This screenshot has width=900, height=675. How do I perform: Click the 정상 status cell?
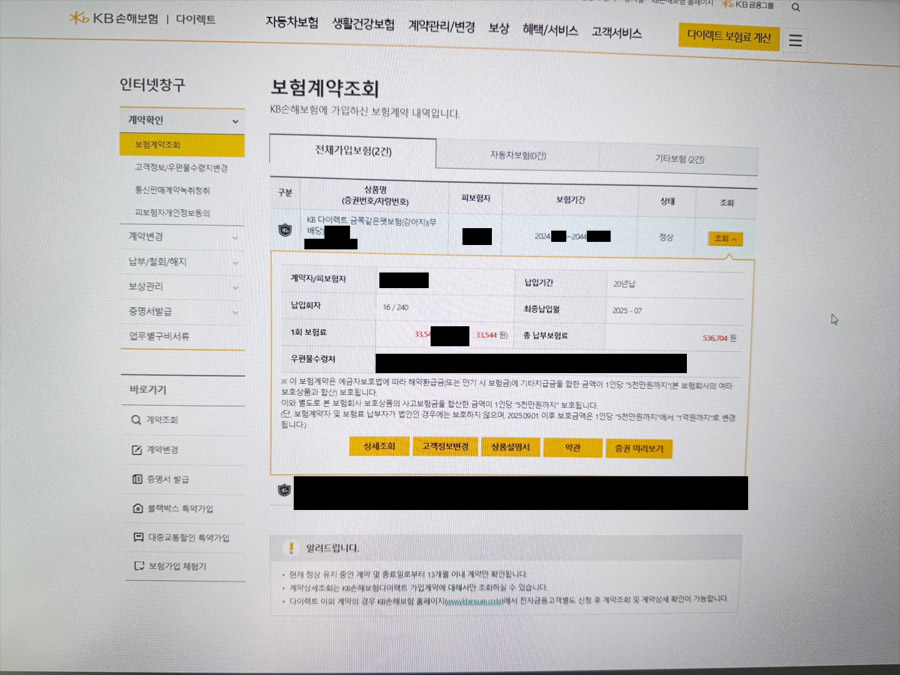[666, 237]
